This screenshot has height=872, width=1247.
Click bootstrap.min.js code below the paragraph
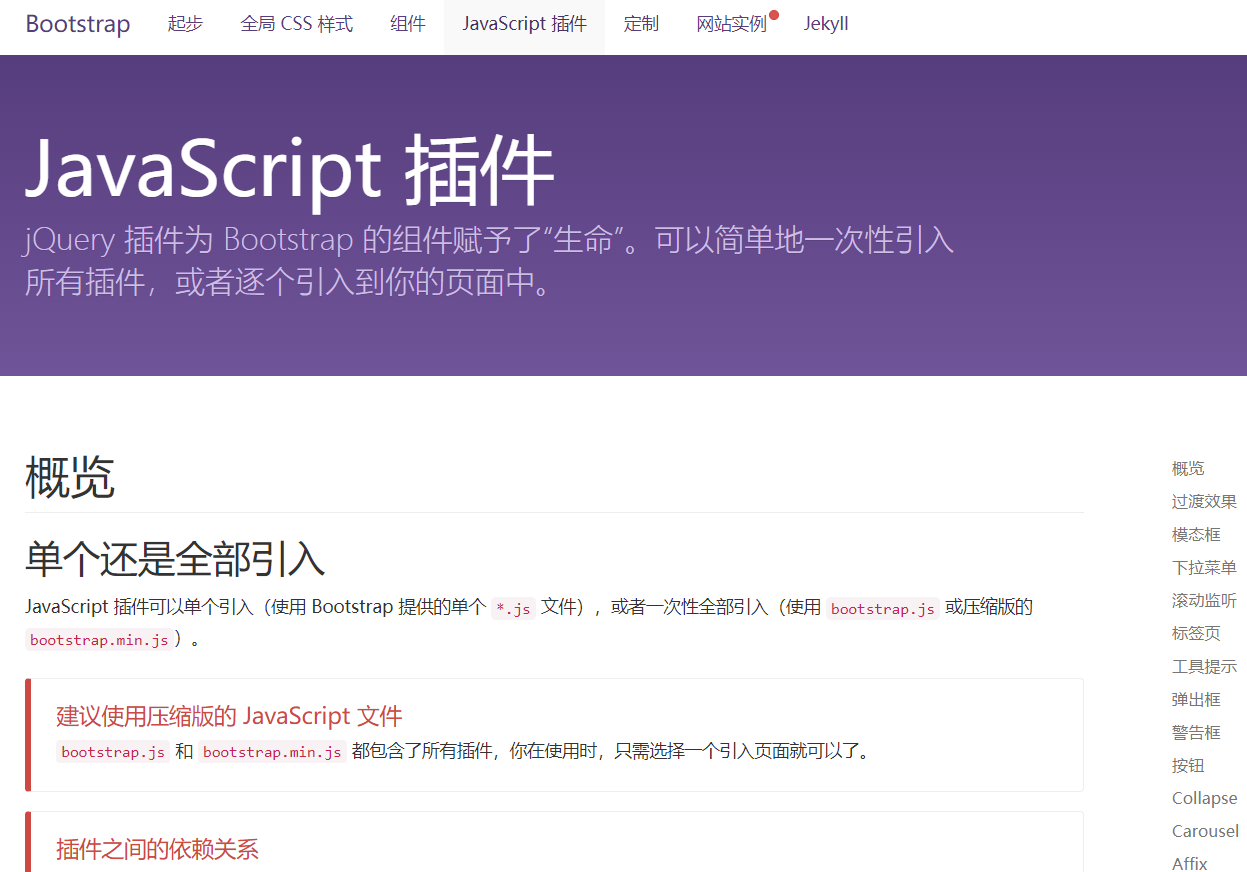[99, 640]
